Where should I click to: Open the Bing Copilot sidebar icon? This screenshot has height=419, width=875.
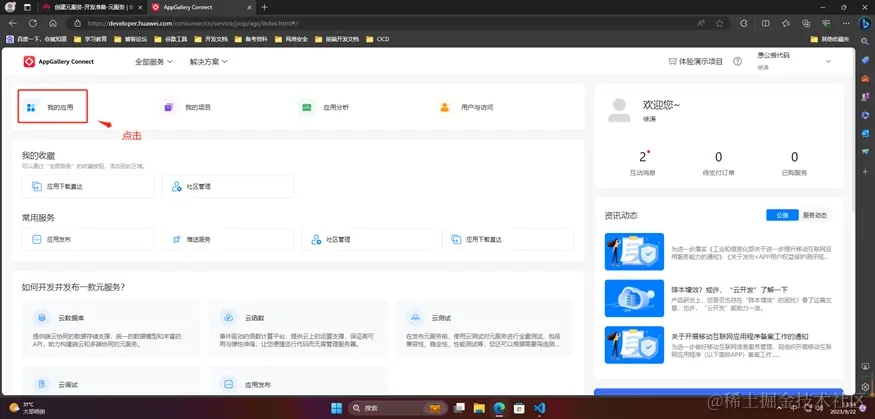click(865, 23)
